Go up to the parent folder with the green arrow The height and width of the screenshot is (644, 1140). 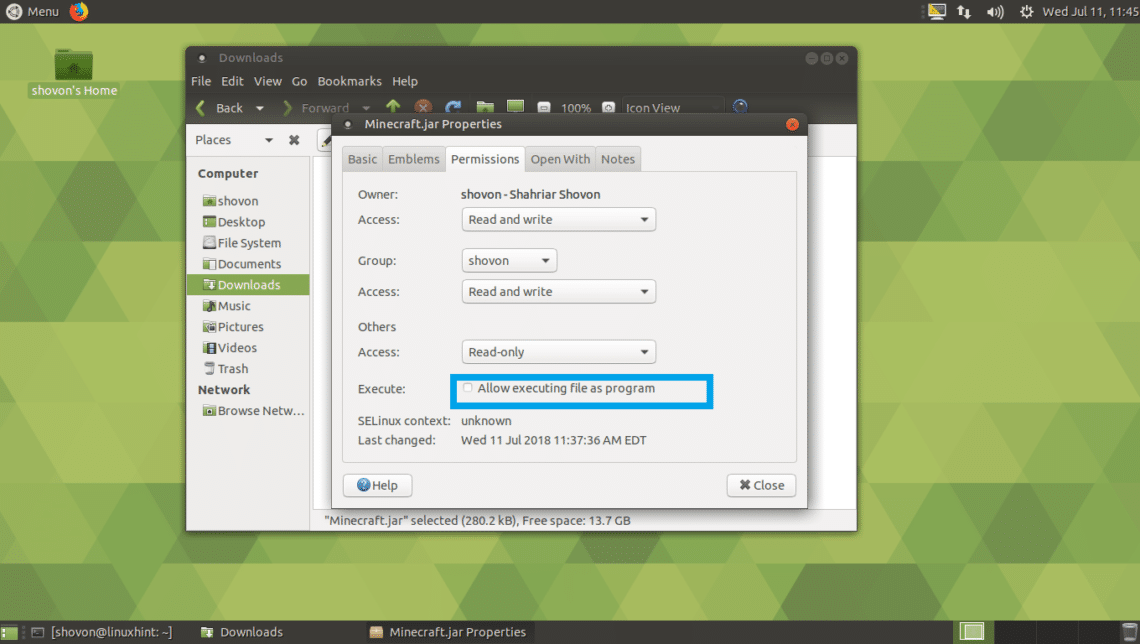pos(393,107)
